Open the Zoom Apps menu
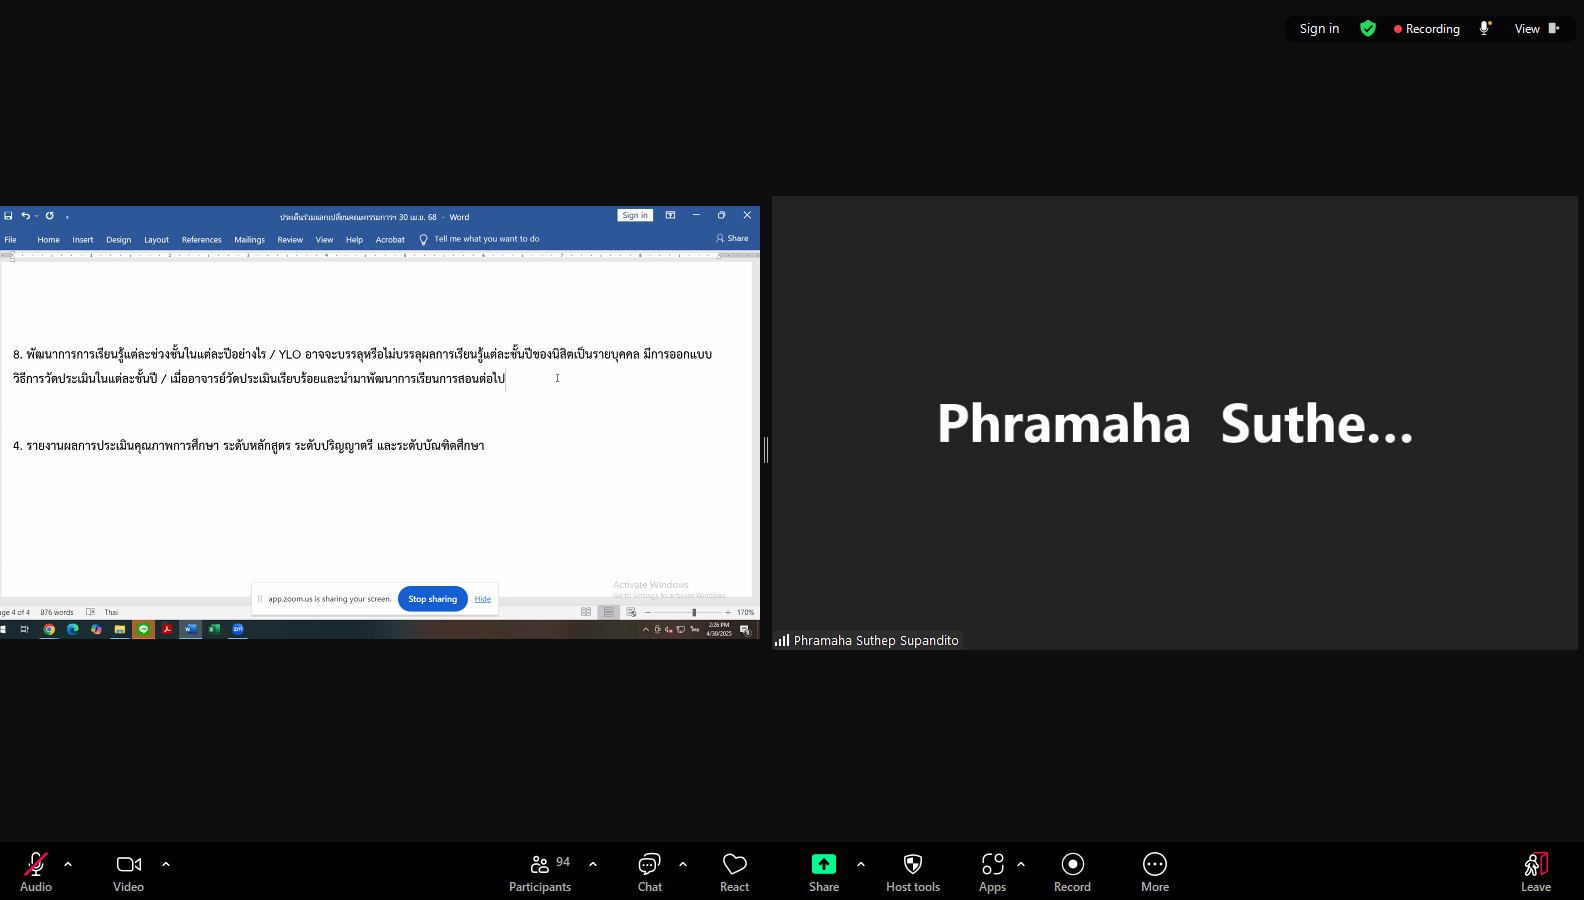The width and height of the screenshot is (1584, 900). pyautogui.click(x=993, y=871)
